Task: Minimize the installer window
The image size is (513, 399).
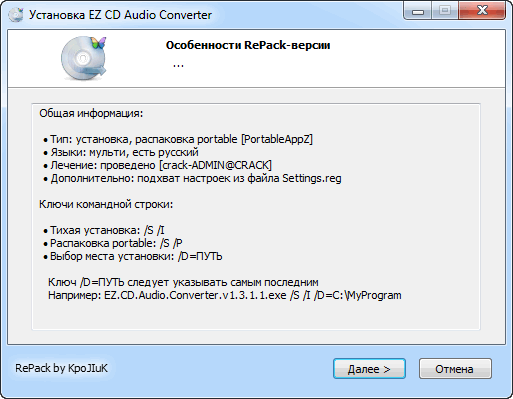Action: pos(418,12)
